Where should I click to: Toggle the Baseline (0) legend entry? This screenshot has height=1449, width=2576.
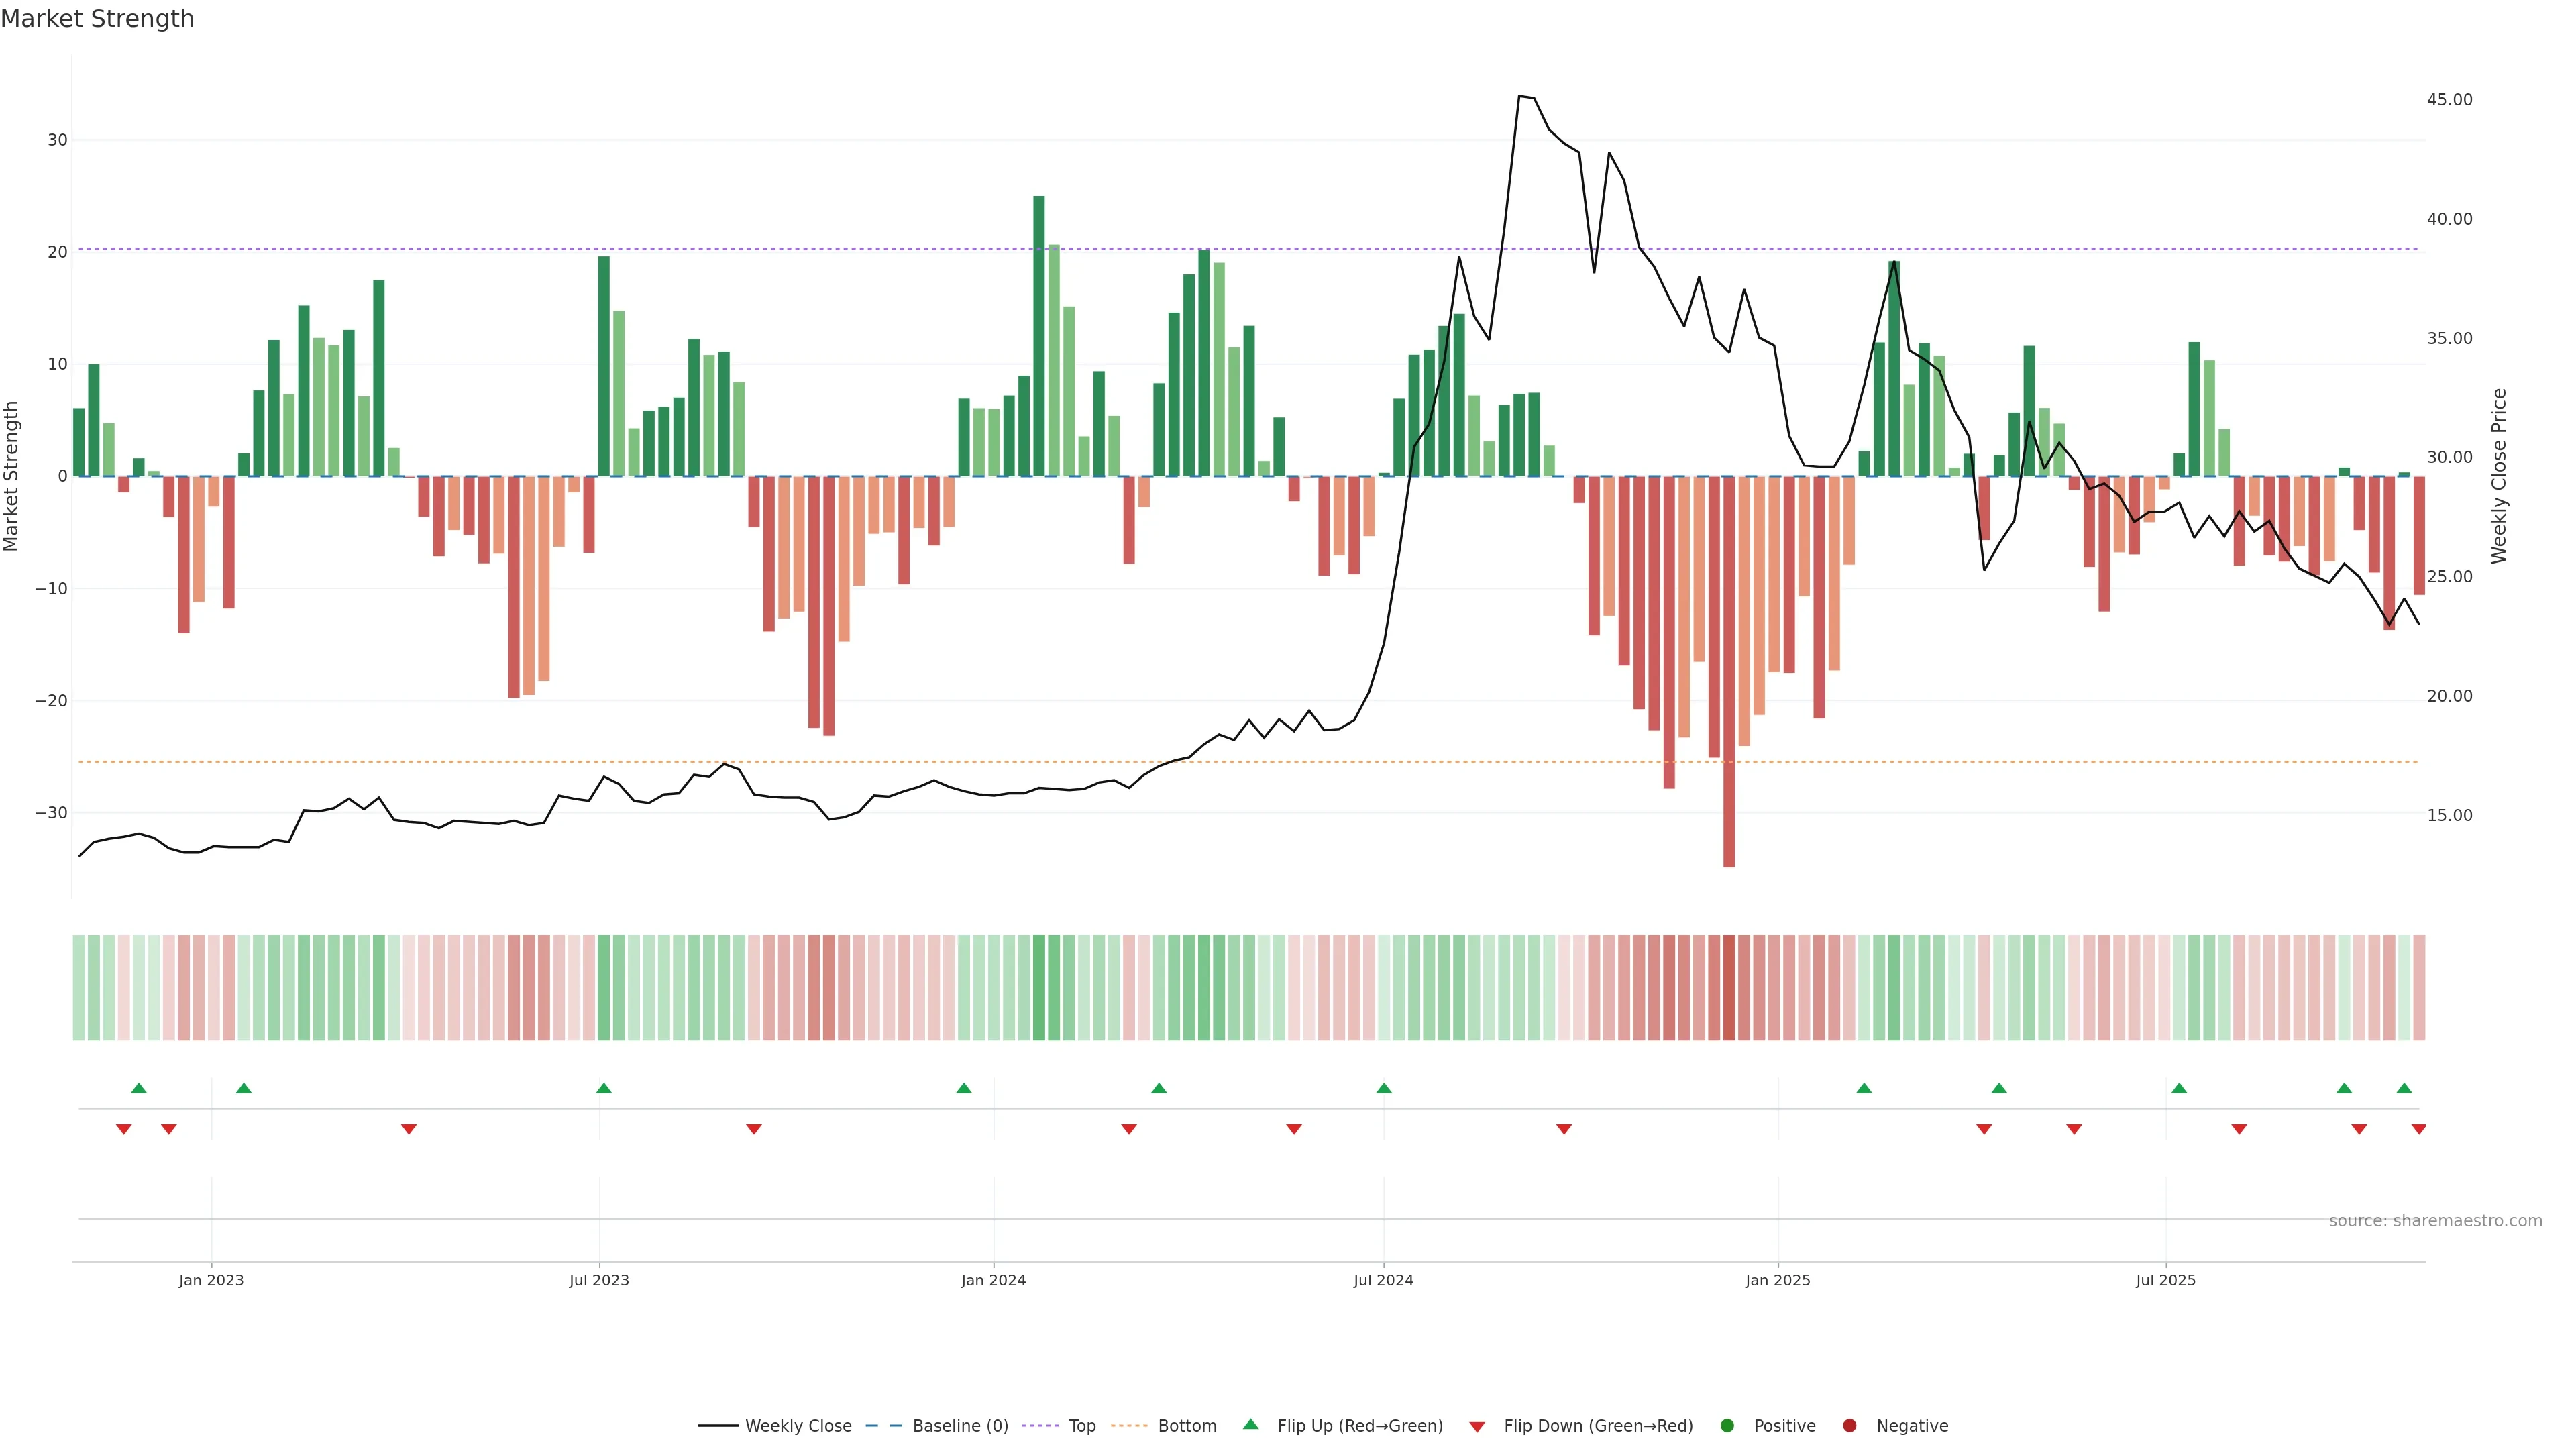[x=960, y=1426]
